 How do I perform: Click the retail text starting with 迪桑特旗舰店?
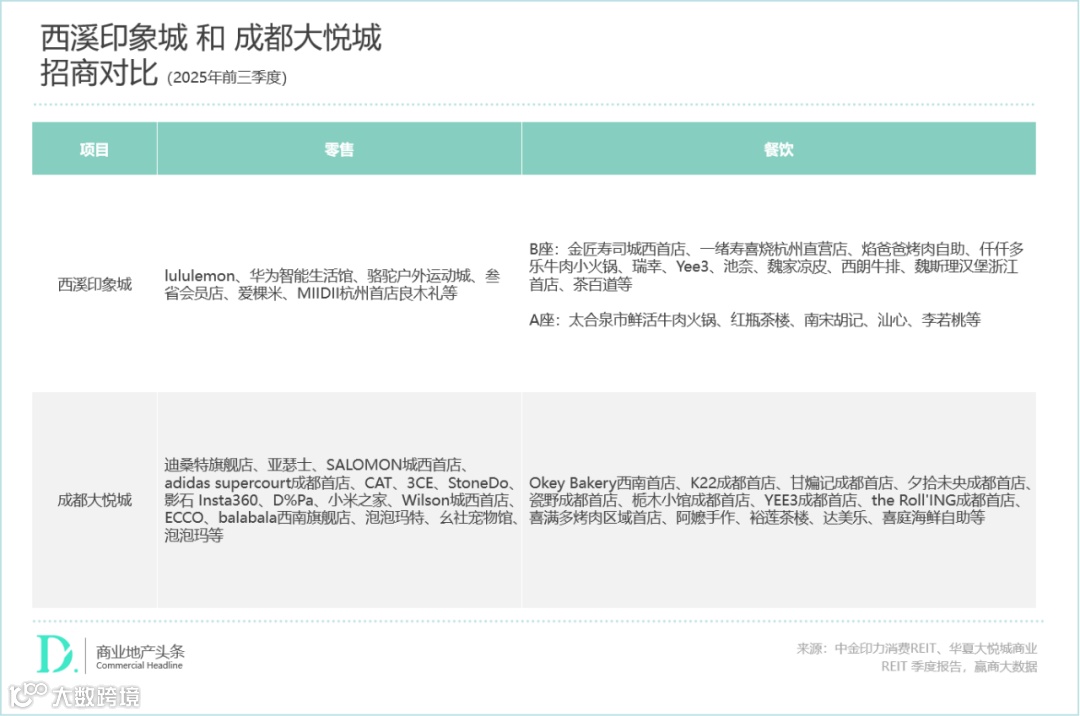(340, 500)
